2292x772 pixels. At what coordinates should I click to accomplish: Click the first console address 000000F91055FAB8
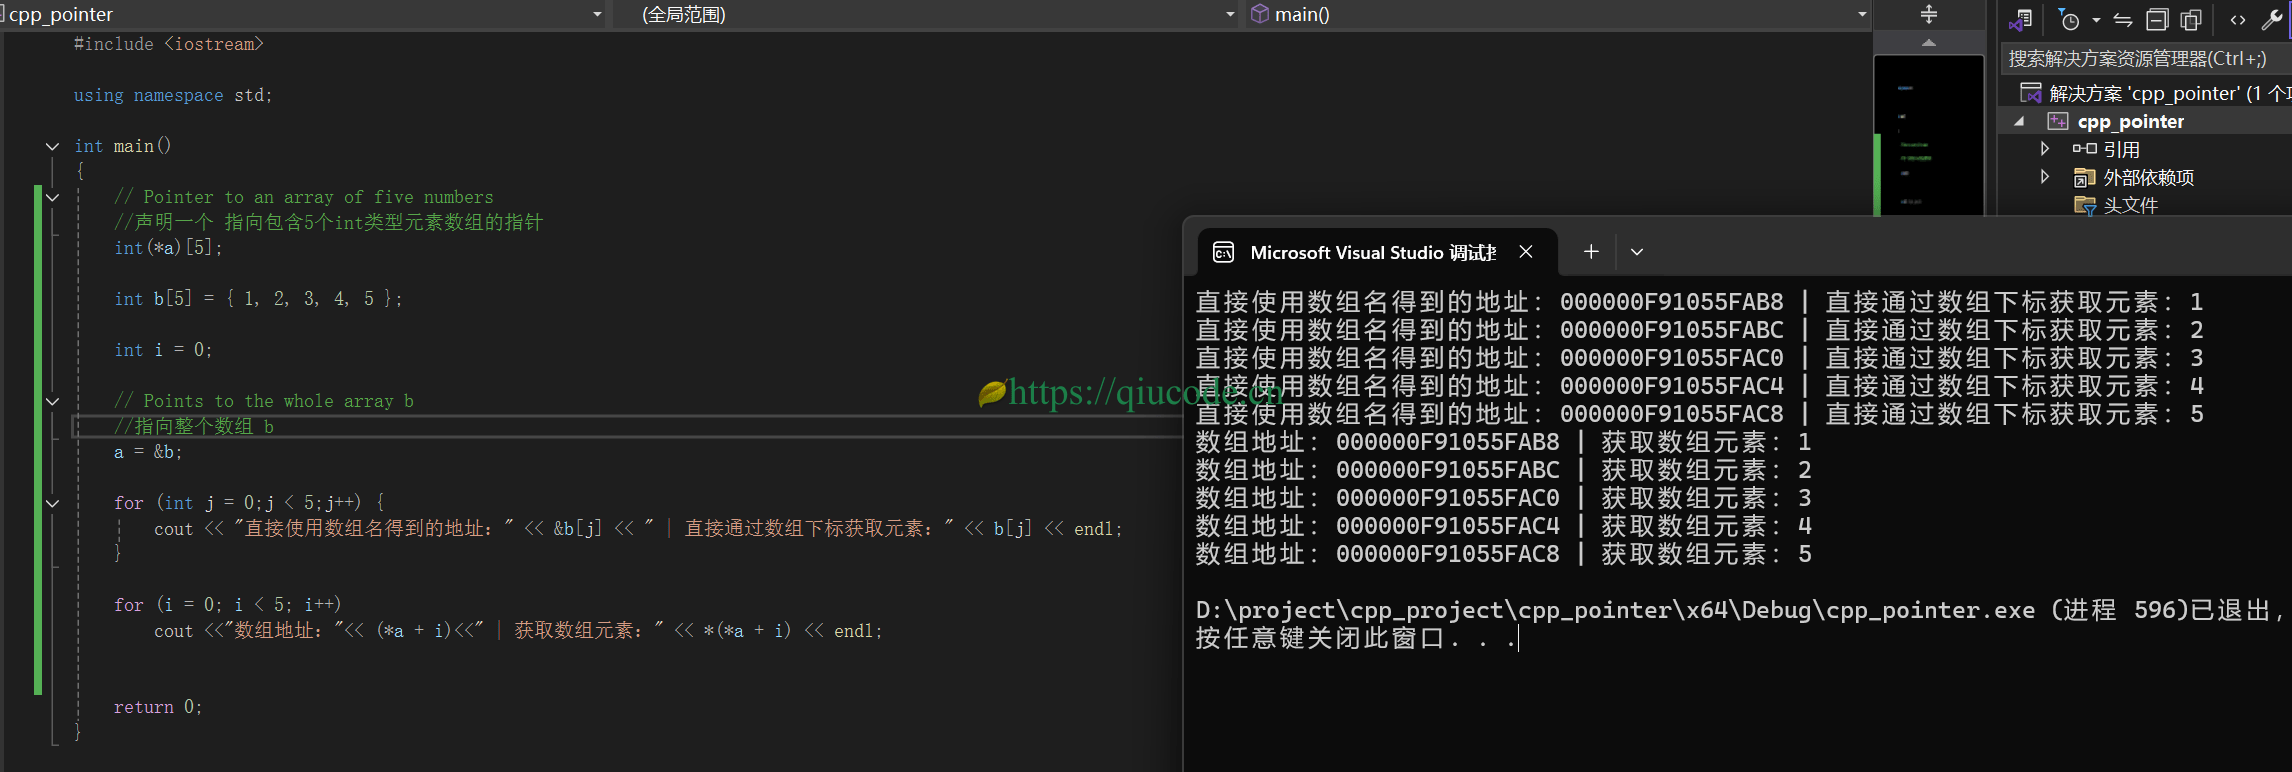pyautogui.click(x=1671, y=302)
